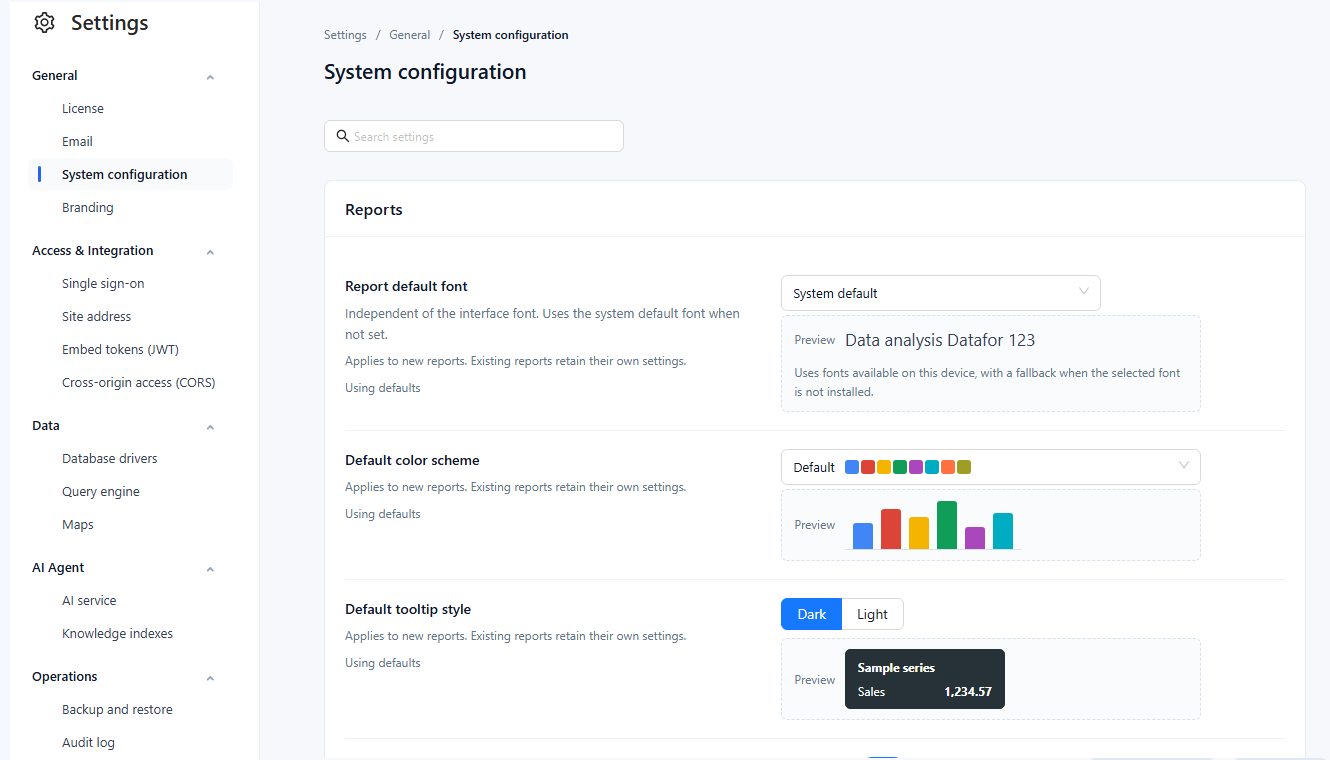Open Maps settings page

point(78,524)
